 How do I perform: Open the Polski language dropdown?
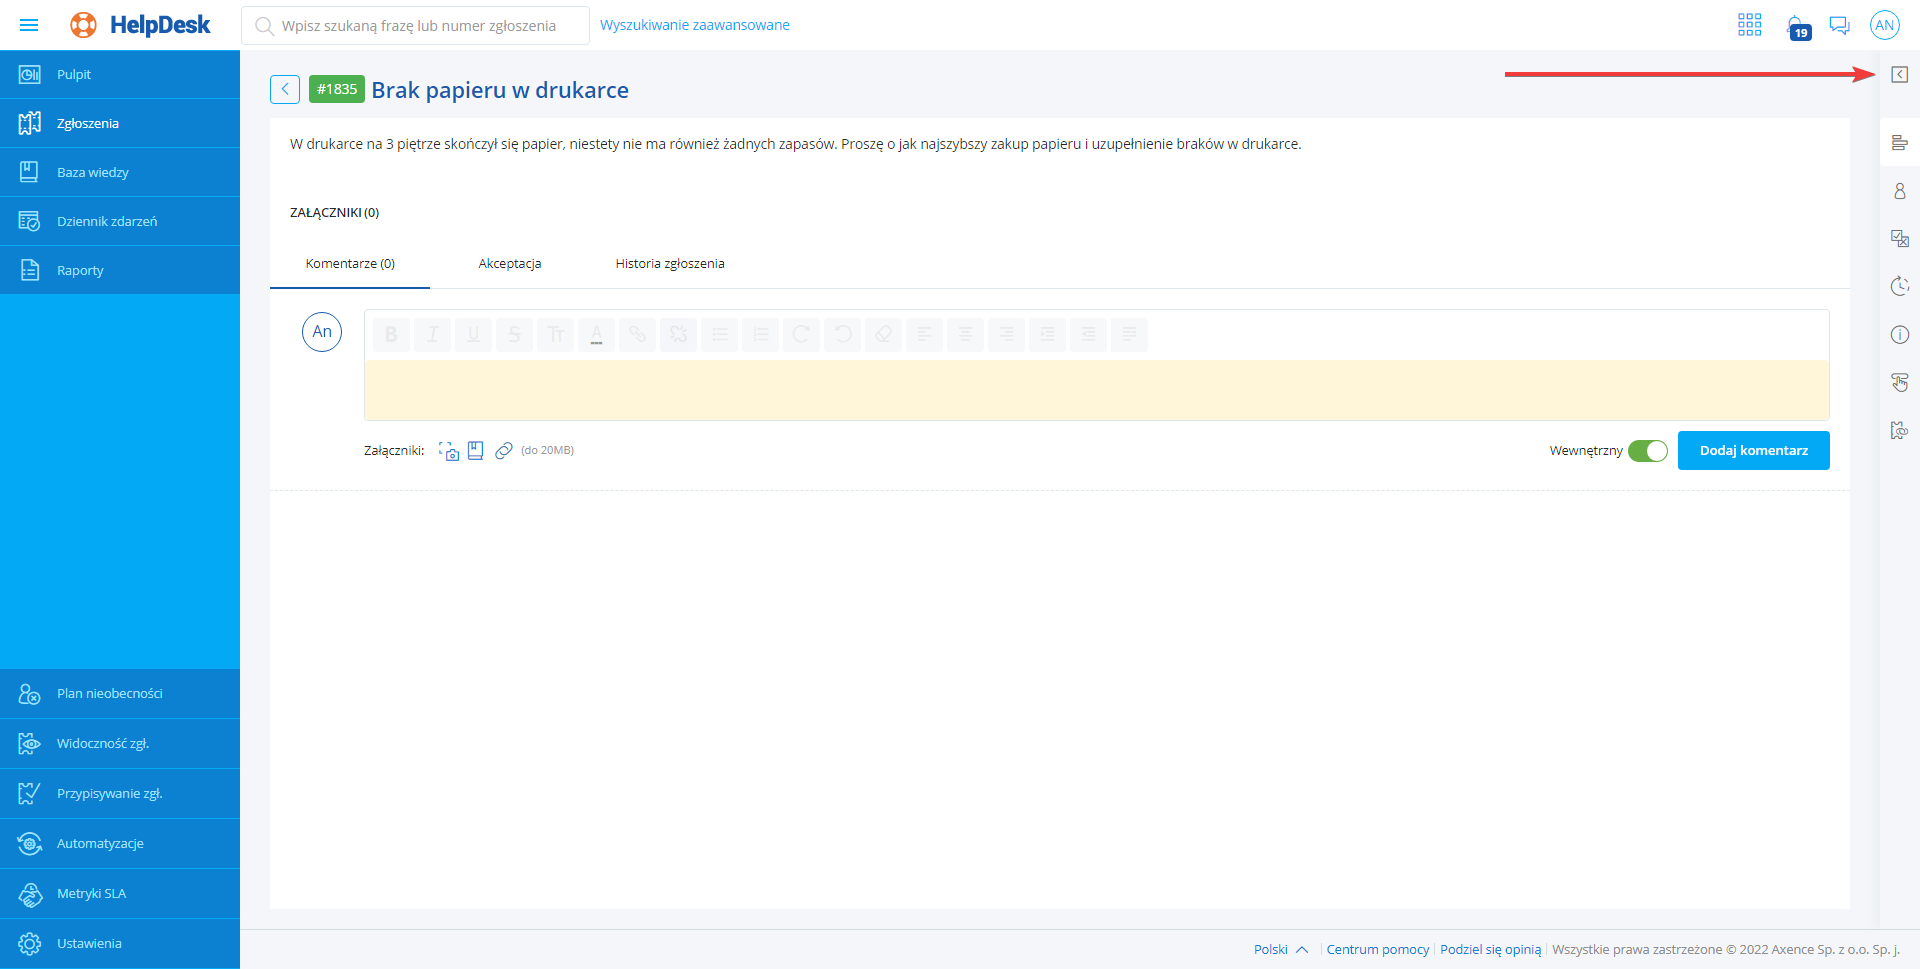(1280, 949)
